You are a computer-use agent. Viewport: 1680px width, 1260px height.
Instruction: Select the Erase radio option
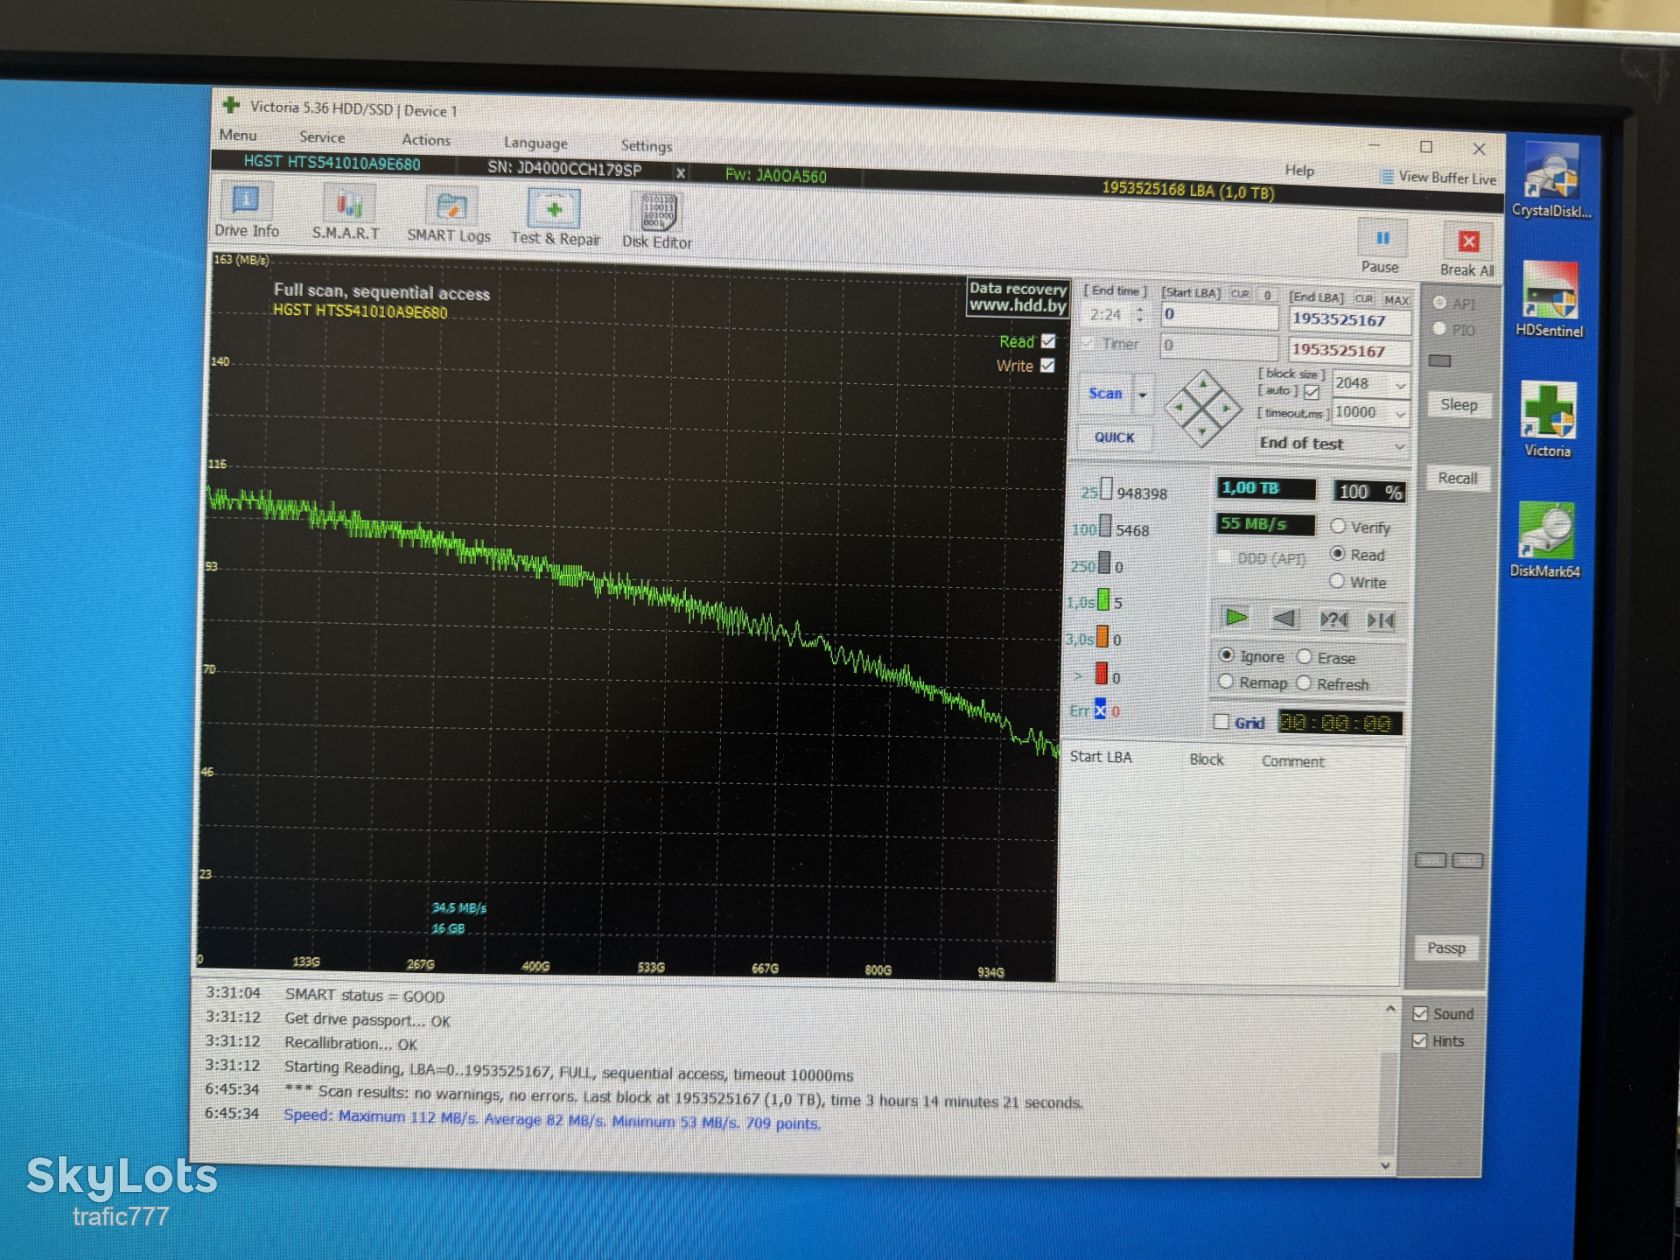(1304, 656)
